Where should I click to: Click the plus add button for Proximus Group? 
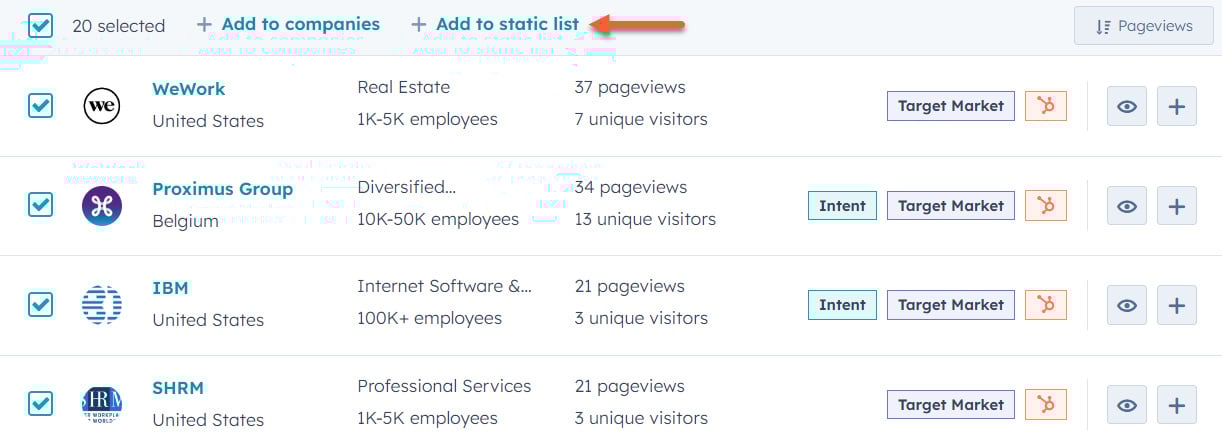(1177, 206)
